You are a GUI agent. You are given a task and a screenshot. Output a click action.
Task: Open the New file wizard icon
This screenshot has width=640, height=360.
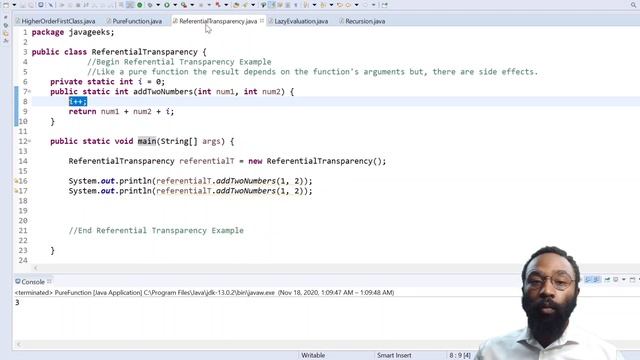click(x=5, y=5)
